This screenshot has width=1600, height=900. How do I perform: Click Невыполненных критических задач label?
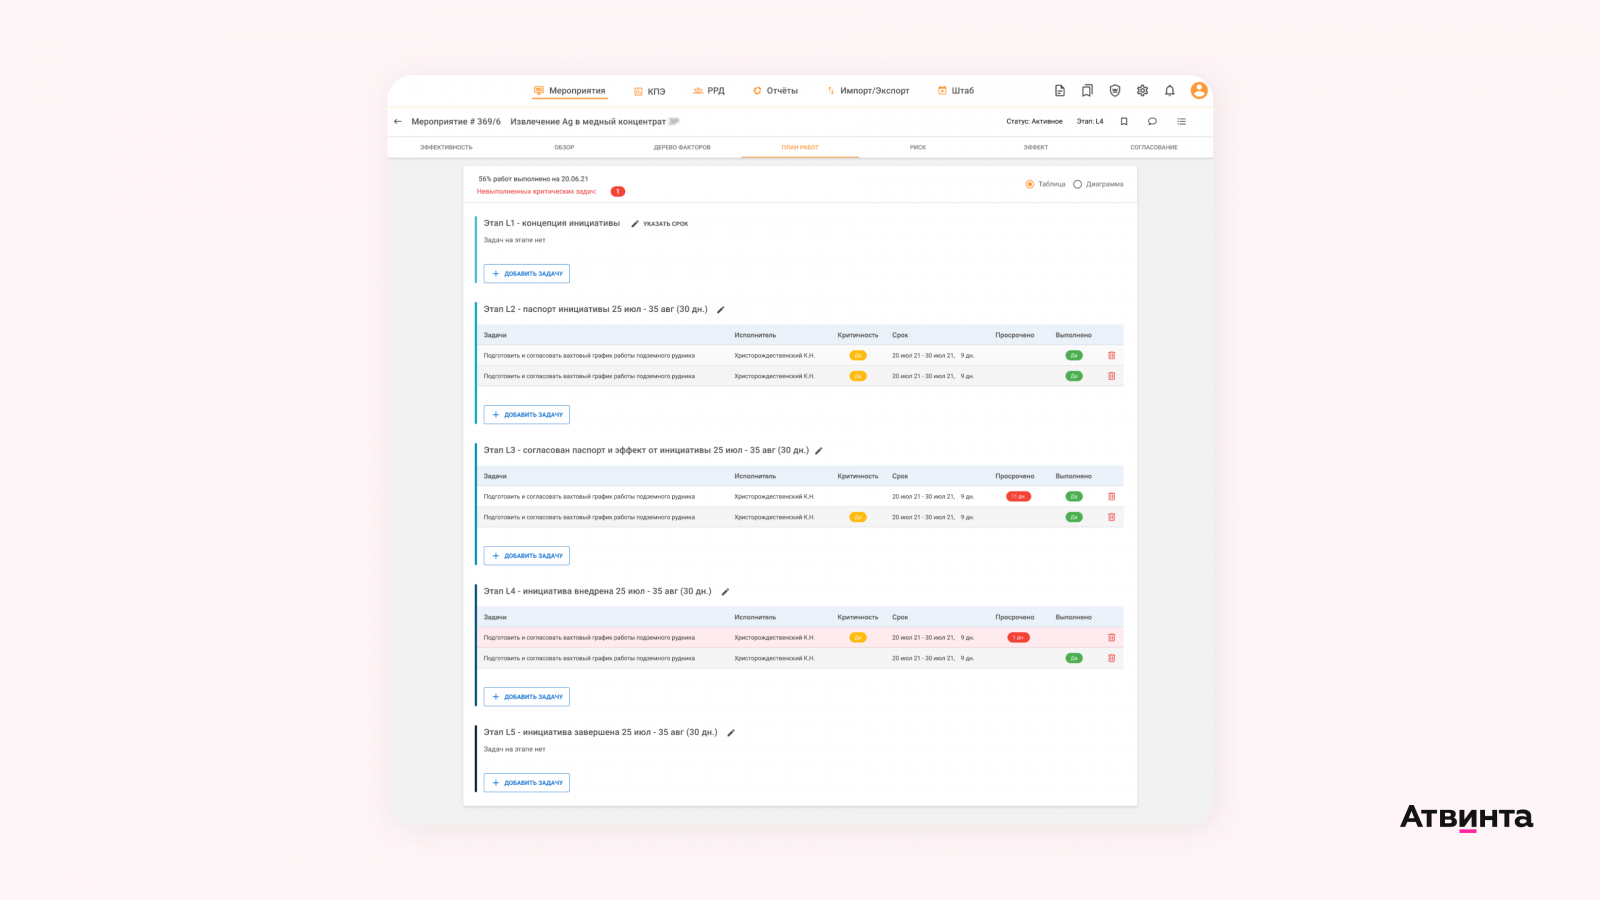pyautogui.click(x=536, y=192)
